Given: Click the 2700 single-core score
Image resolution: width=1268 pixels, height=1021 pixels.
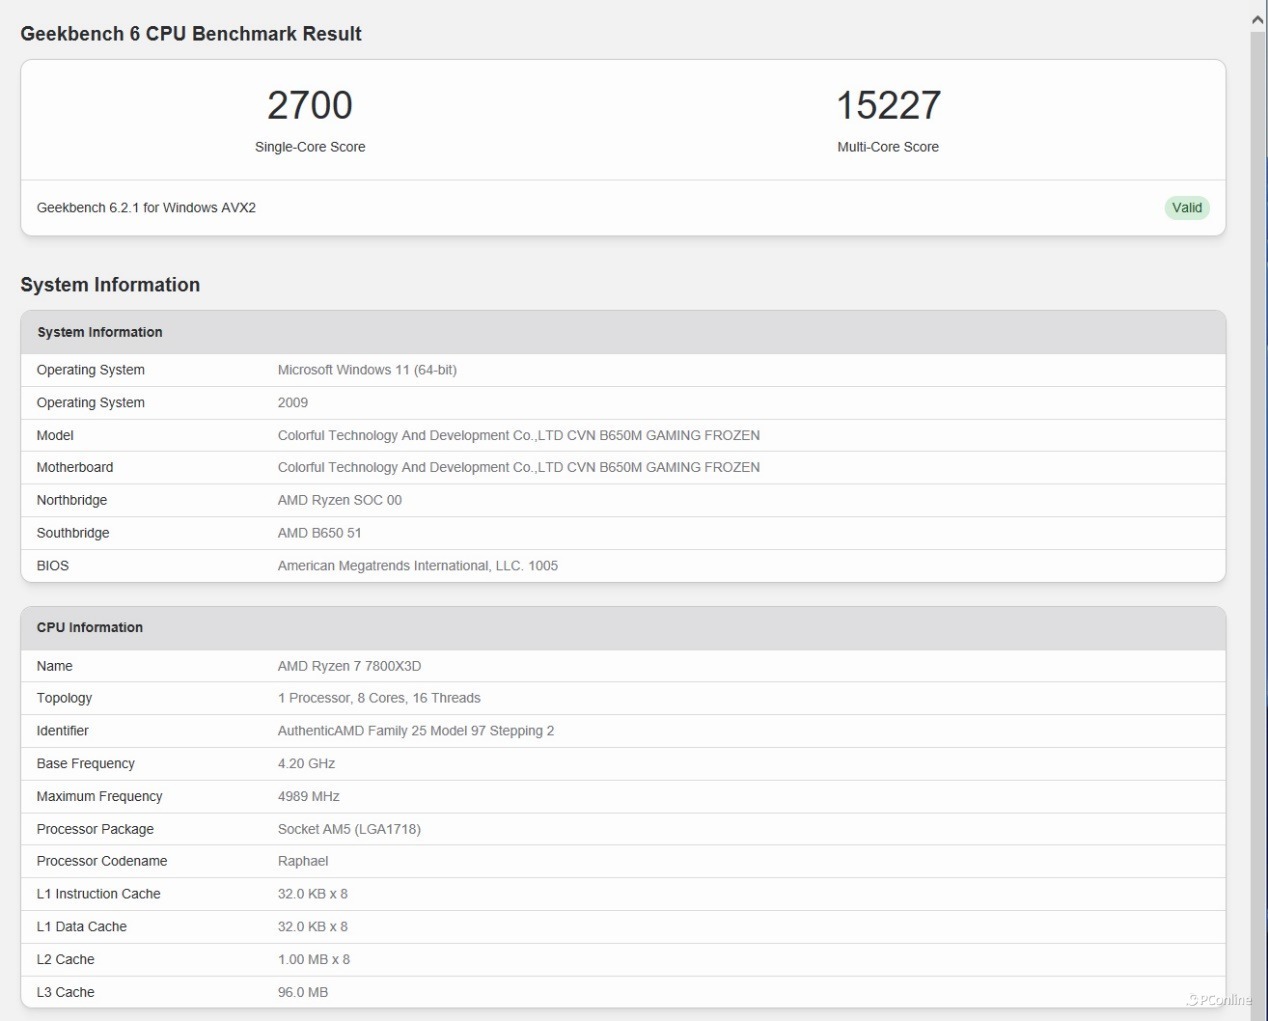Looking at the screenshot, I should (x=310, y=105).
